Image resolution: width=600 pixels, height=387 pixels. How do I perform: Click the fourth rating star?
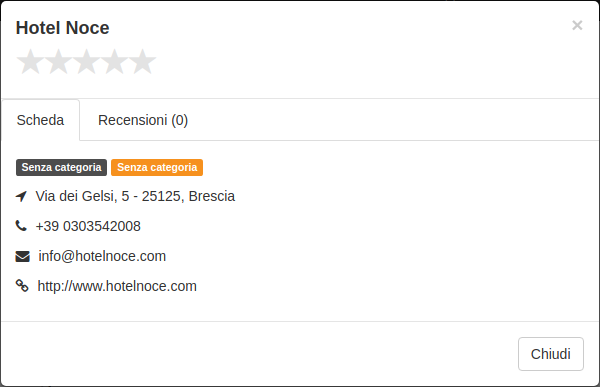click(114, 61)
